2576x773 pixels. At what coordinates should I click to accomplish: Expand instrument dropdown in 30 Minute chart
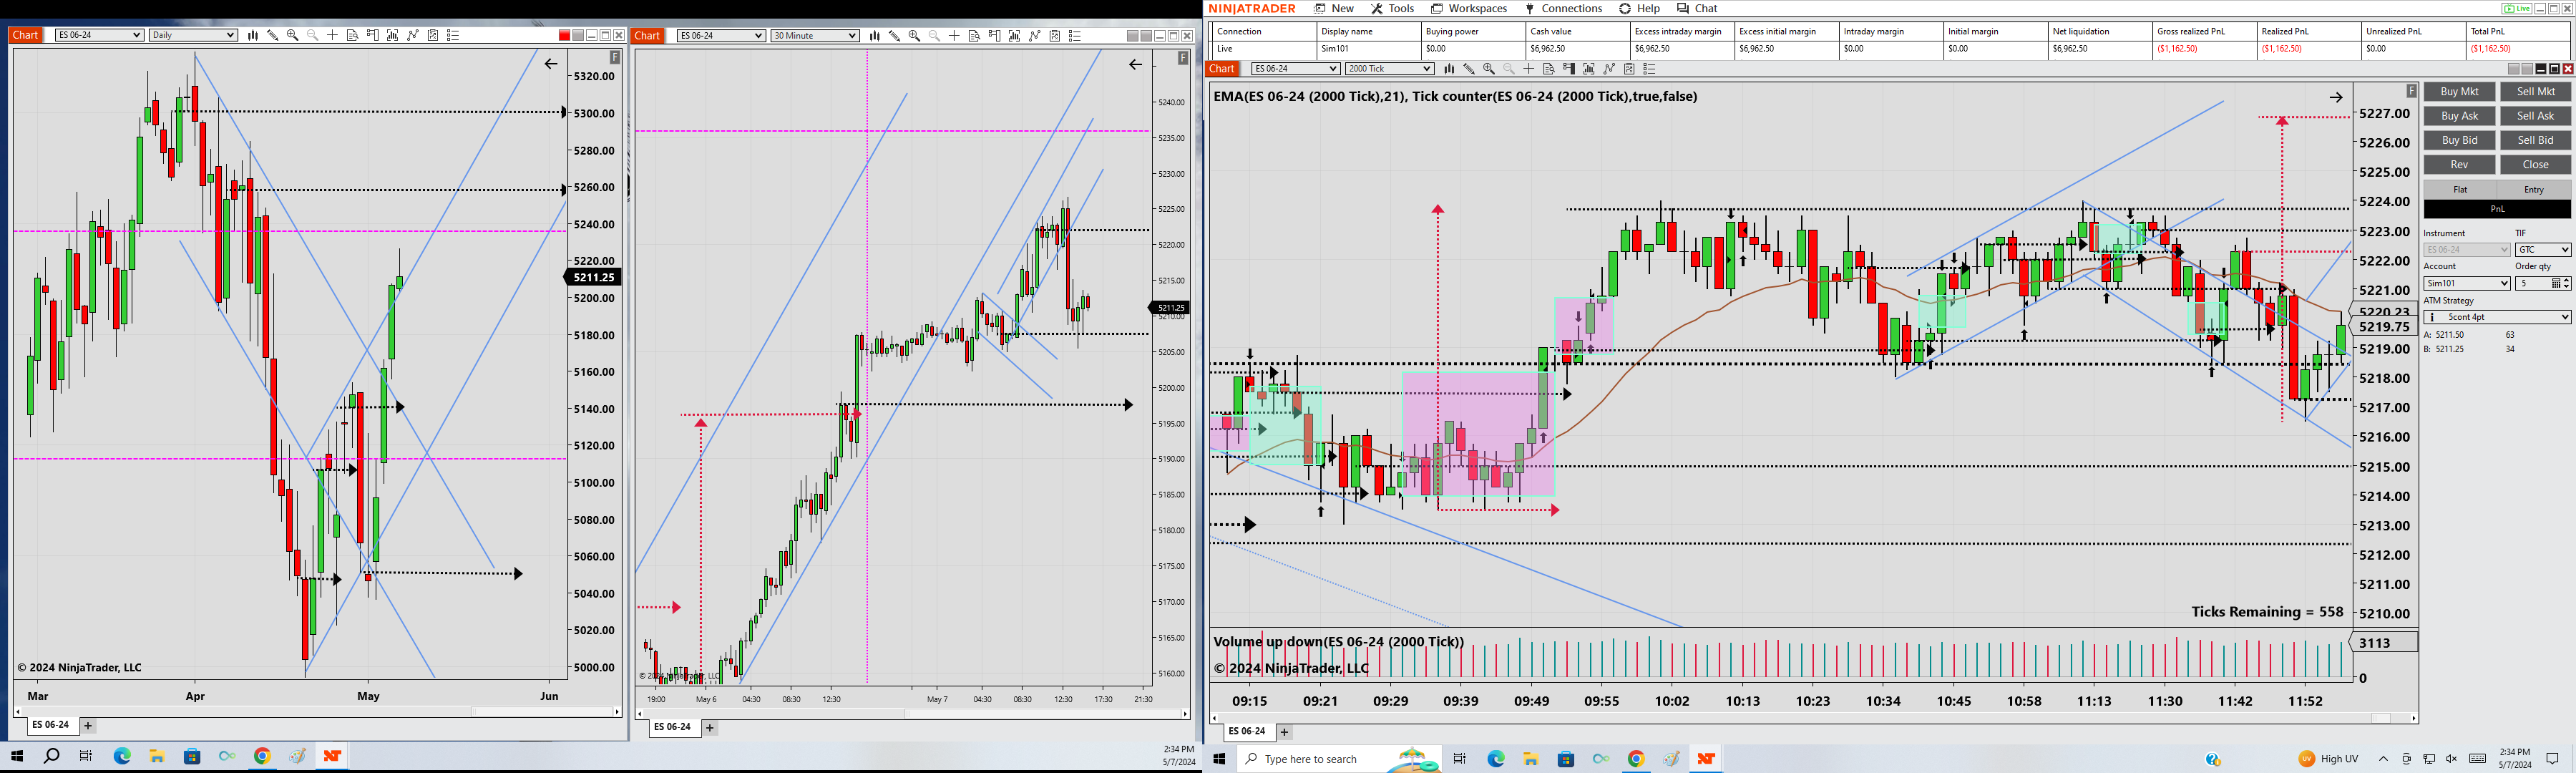pyautogui.click(x=721, y=36)
